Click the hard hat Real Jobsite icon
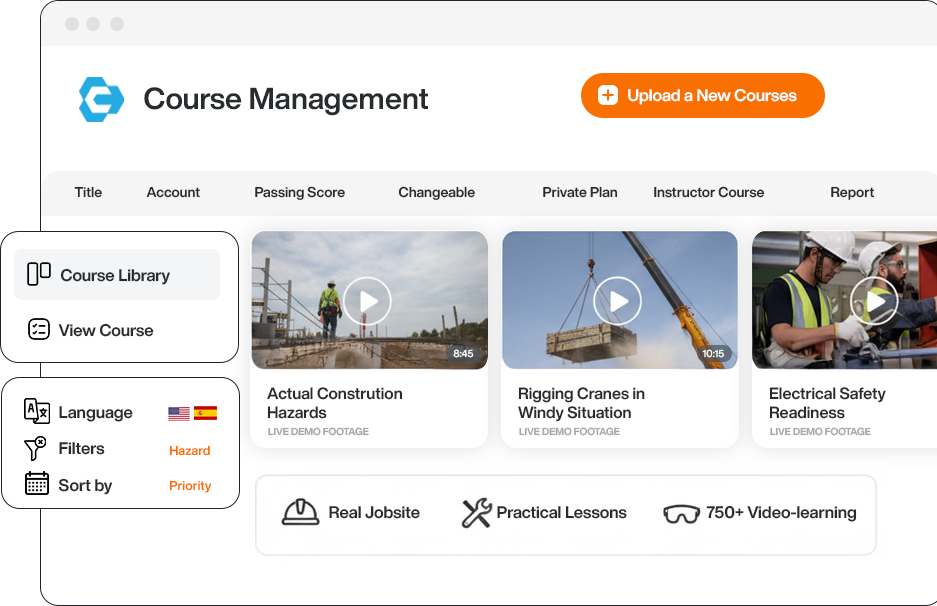This screenshot has width=937, height=606. (x=301, y=512)
